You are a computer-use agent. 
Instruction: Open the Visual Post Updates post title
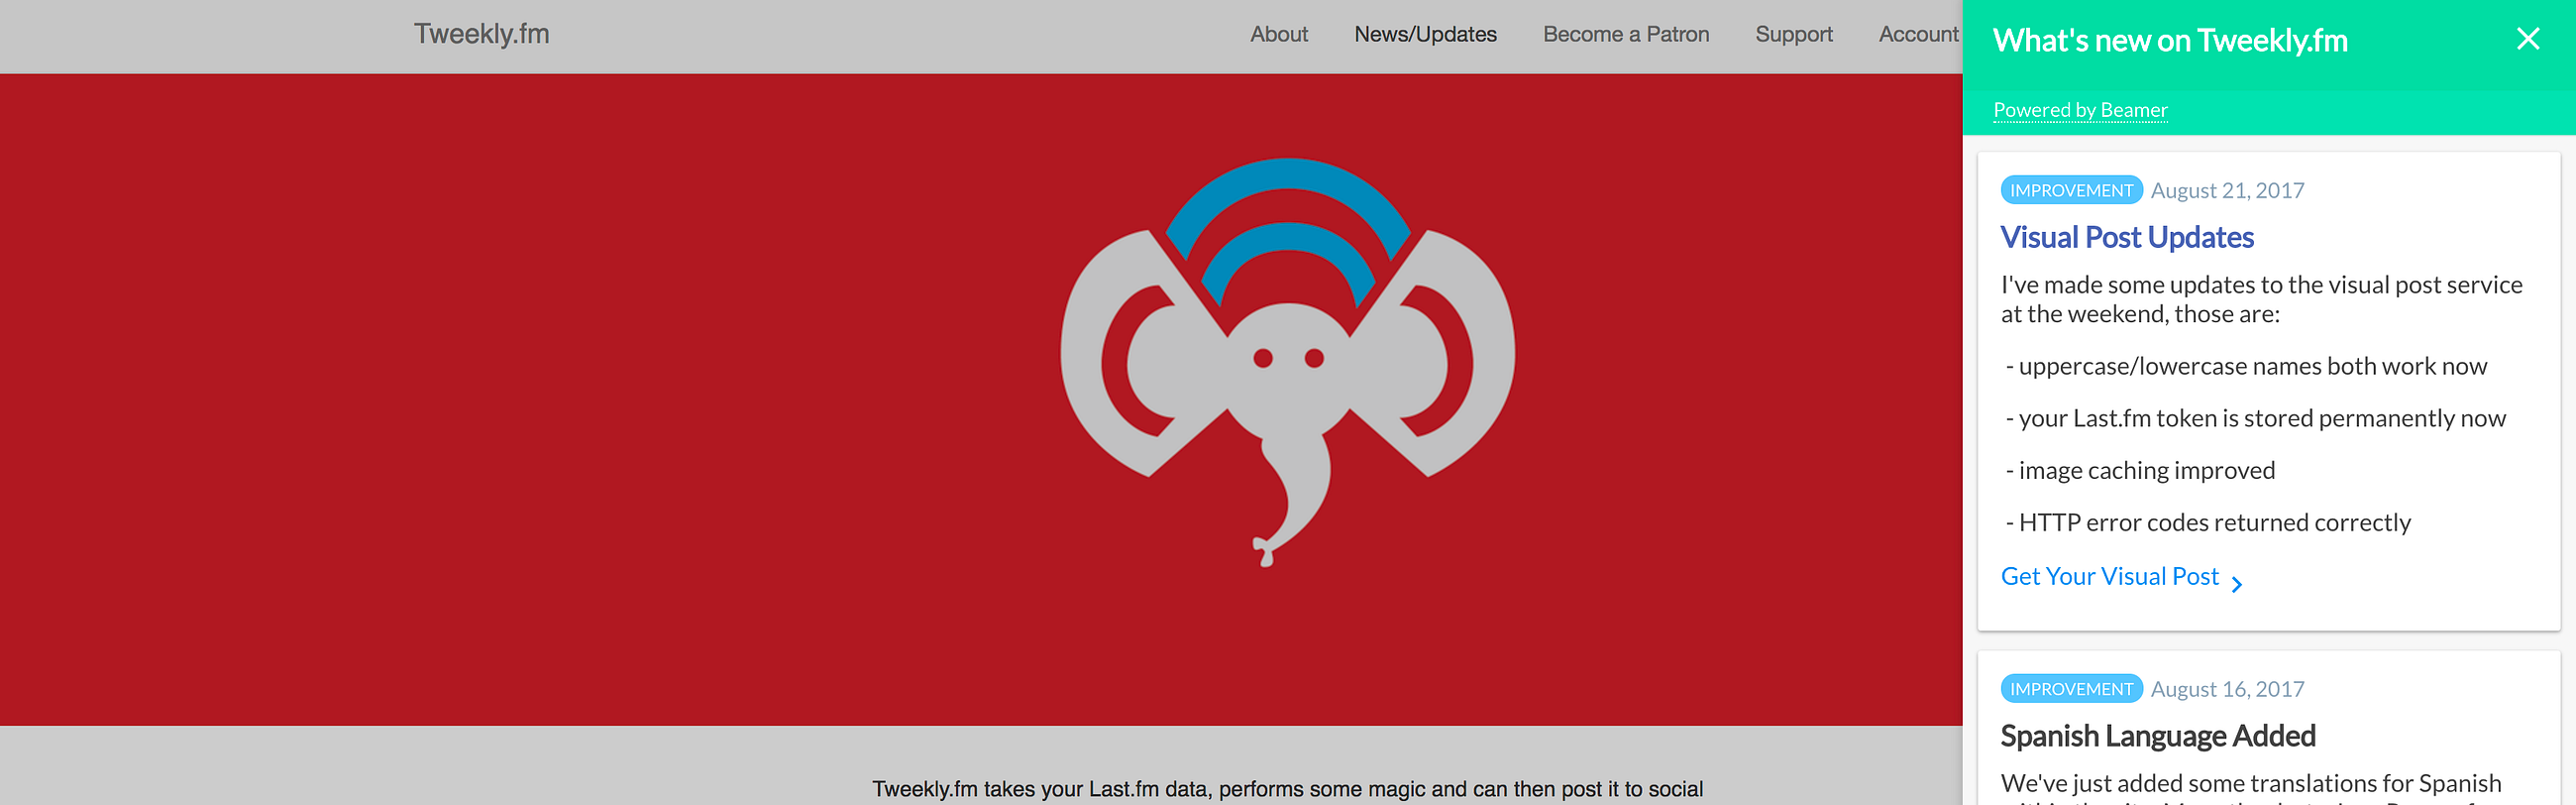(x=2127, y=237)
